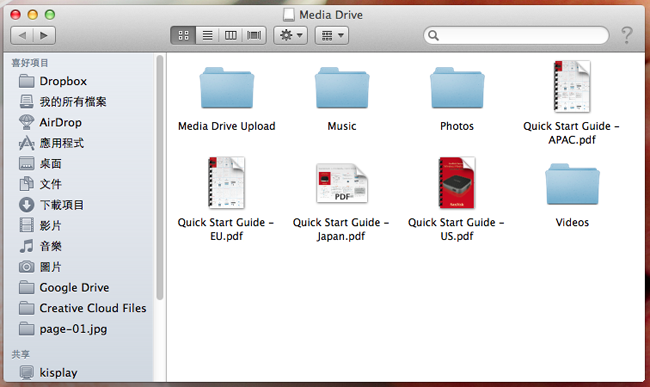The height and width of the screenshot is (387, 650).
Task: Open 我的所有檔案 in the sidebar
Action: (79, 102)
